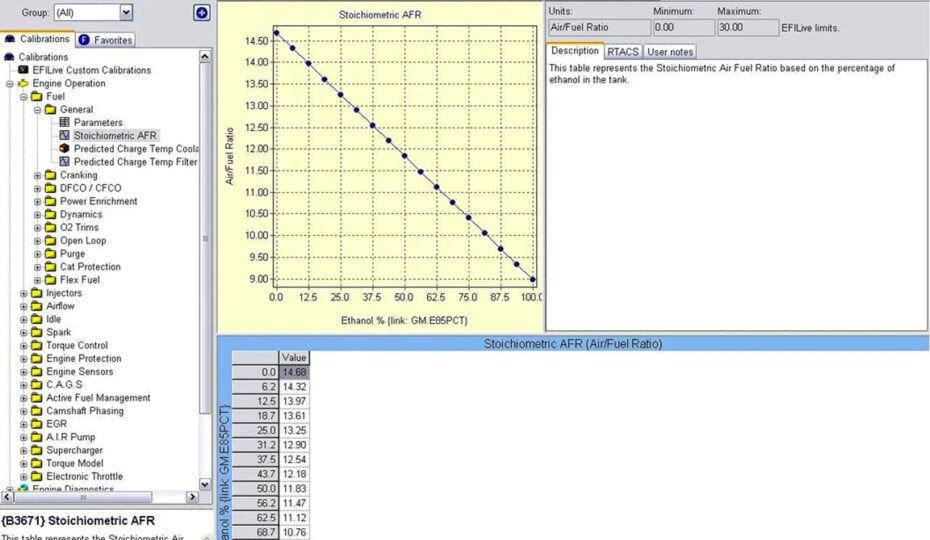930x540 pixels.
Task: Select the 12.54 value cell
Action: coord(294,459)
